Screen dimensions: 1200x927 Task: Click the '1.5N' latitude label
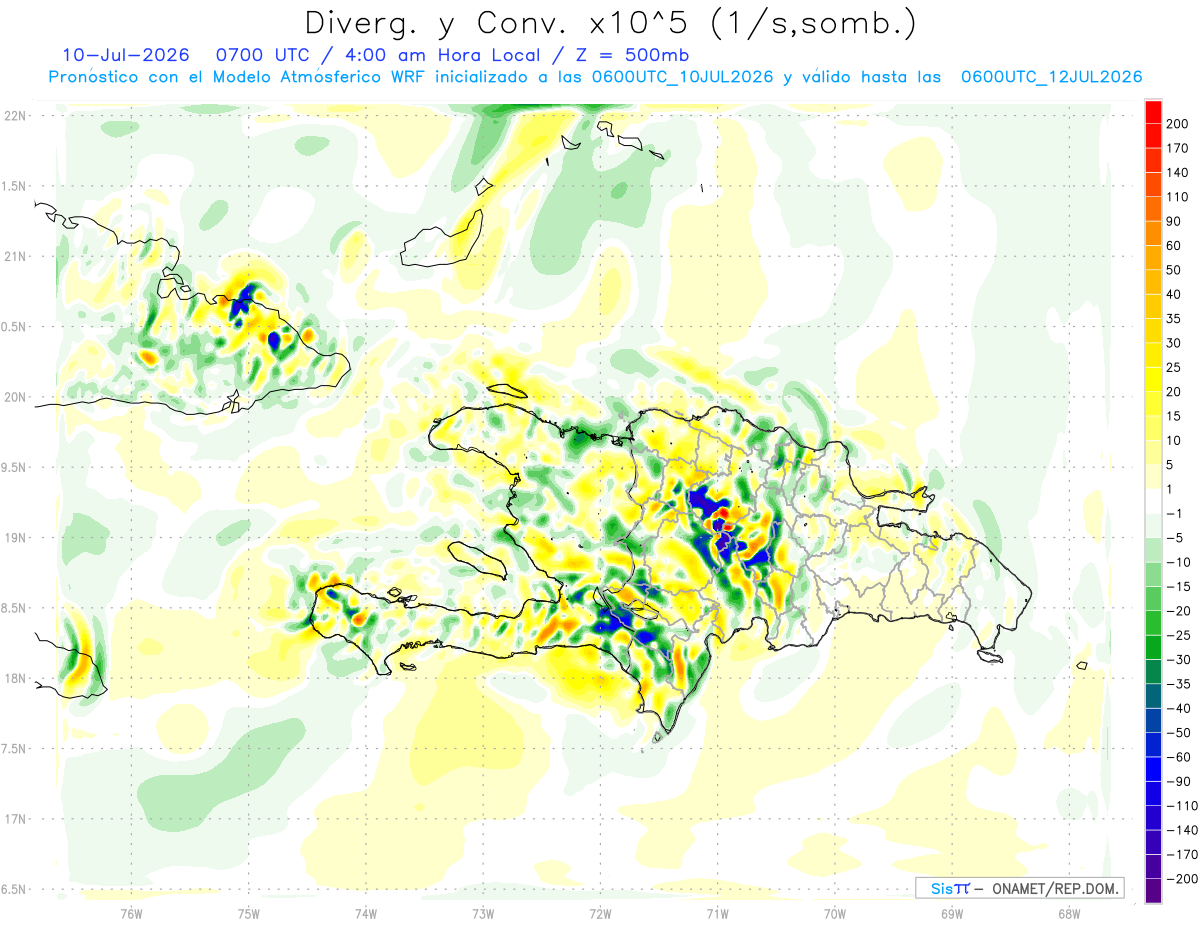pos(15,186)
